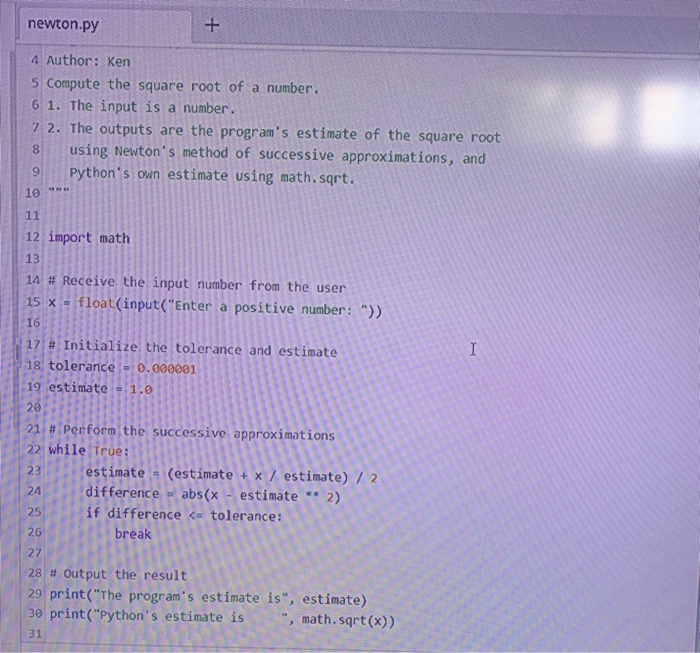Click the closing triple quotes on line 10
This screenshot has width=700, height=653.
(x=58, y=190)
